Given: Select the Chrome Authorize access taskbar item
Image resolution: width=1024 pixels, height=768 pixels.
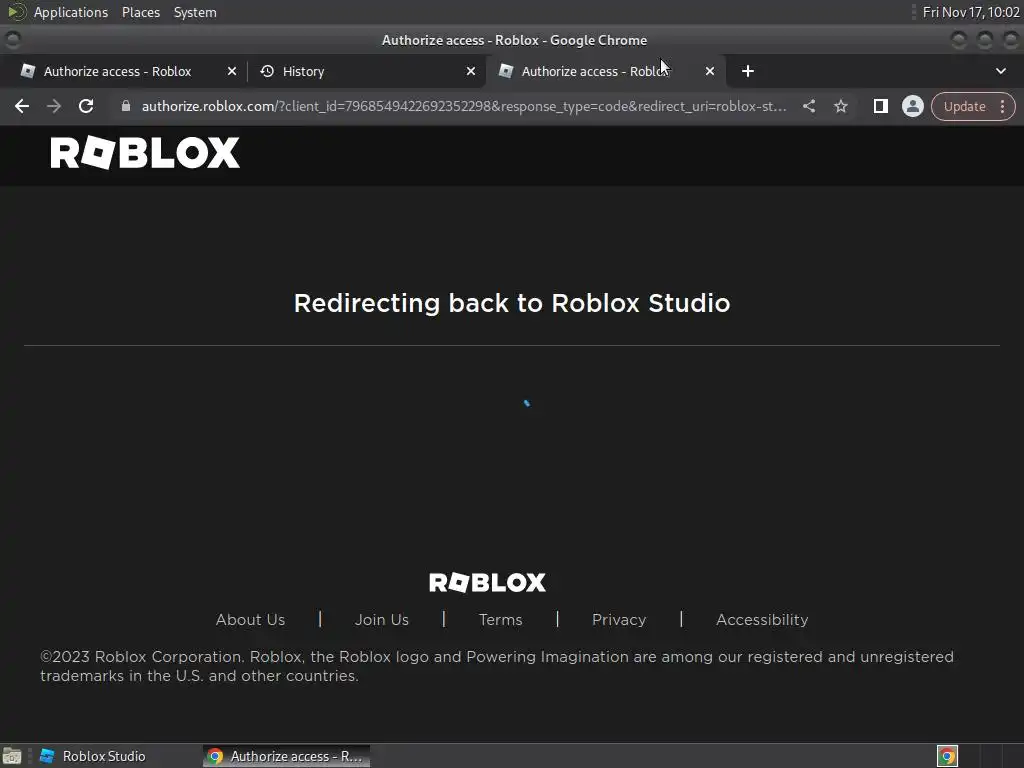Looking at the screenshot, I should coord(285,756).
